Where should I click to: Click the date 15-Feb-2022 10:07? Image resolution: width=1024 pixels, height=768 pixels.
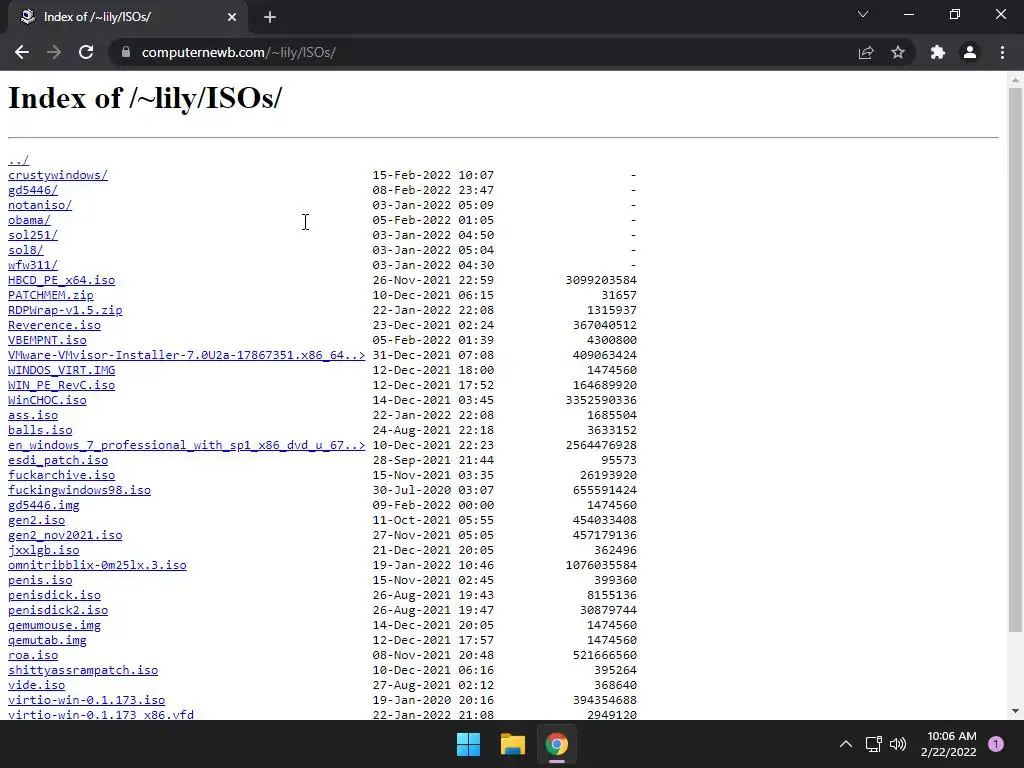(x=433, y=175)
